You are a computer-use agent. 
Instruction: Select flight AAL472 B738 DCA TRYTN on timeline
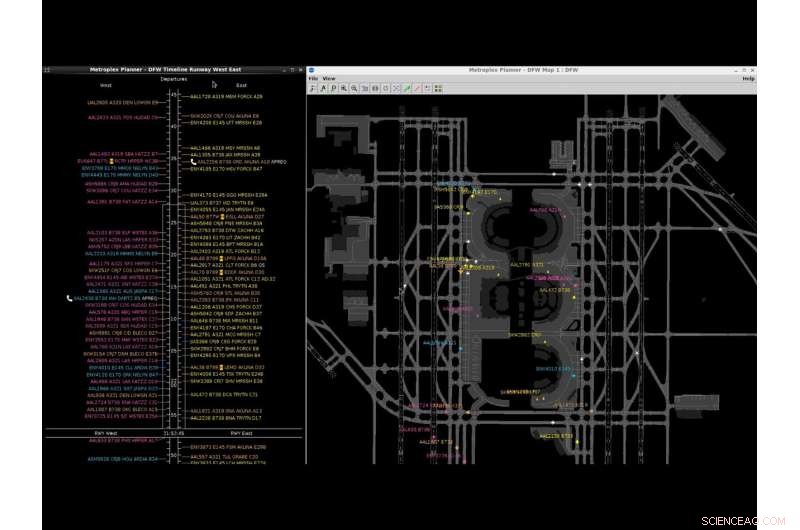click(223, 395)
